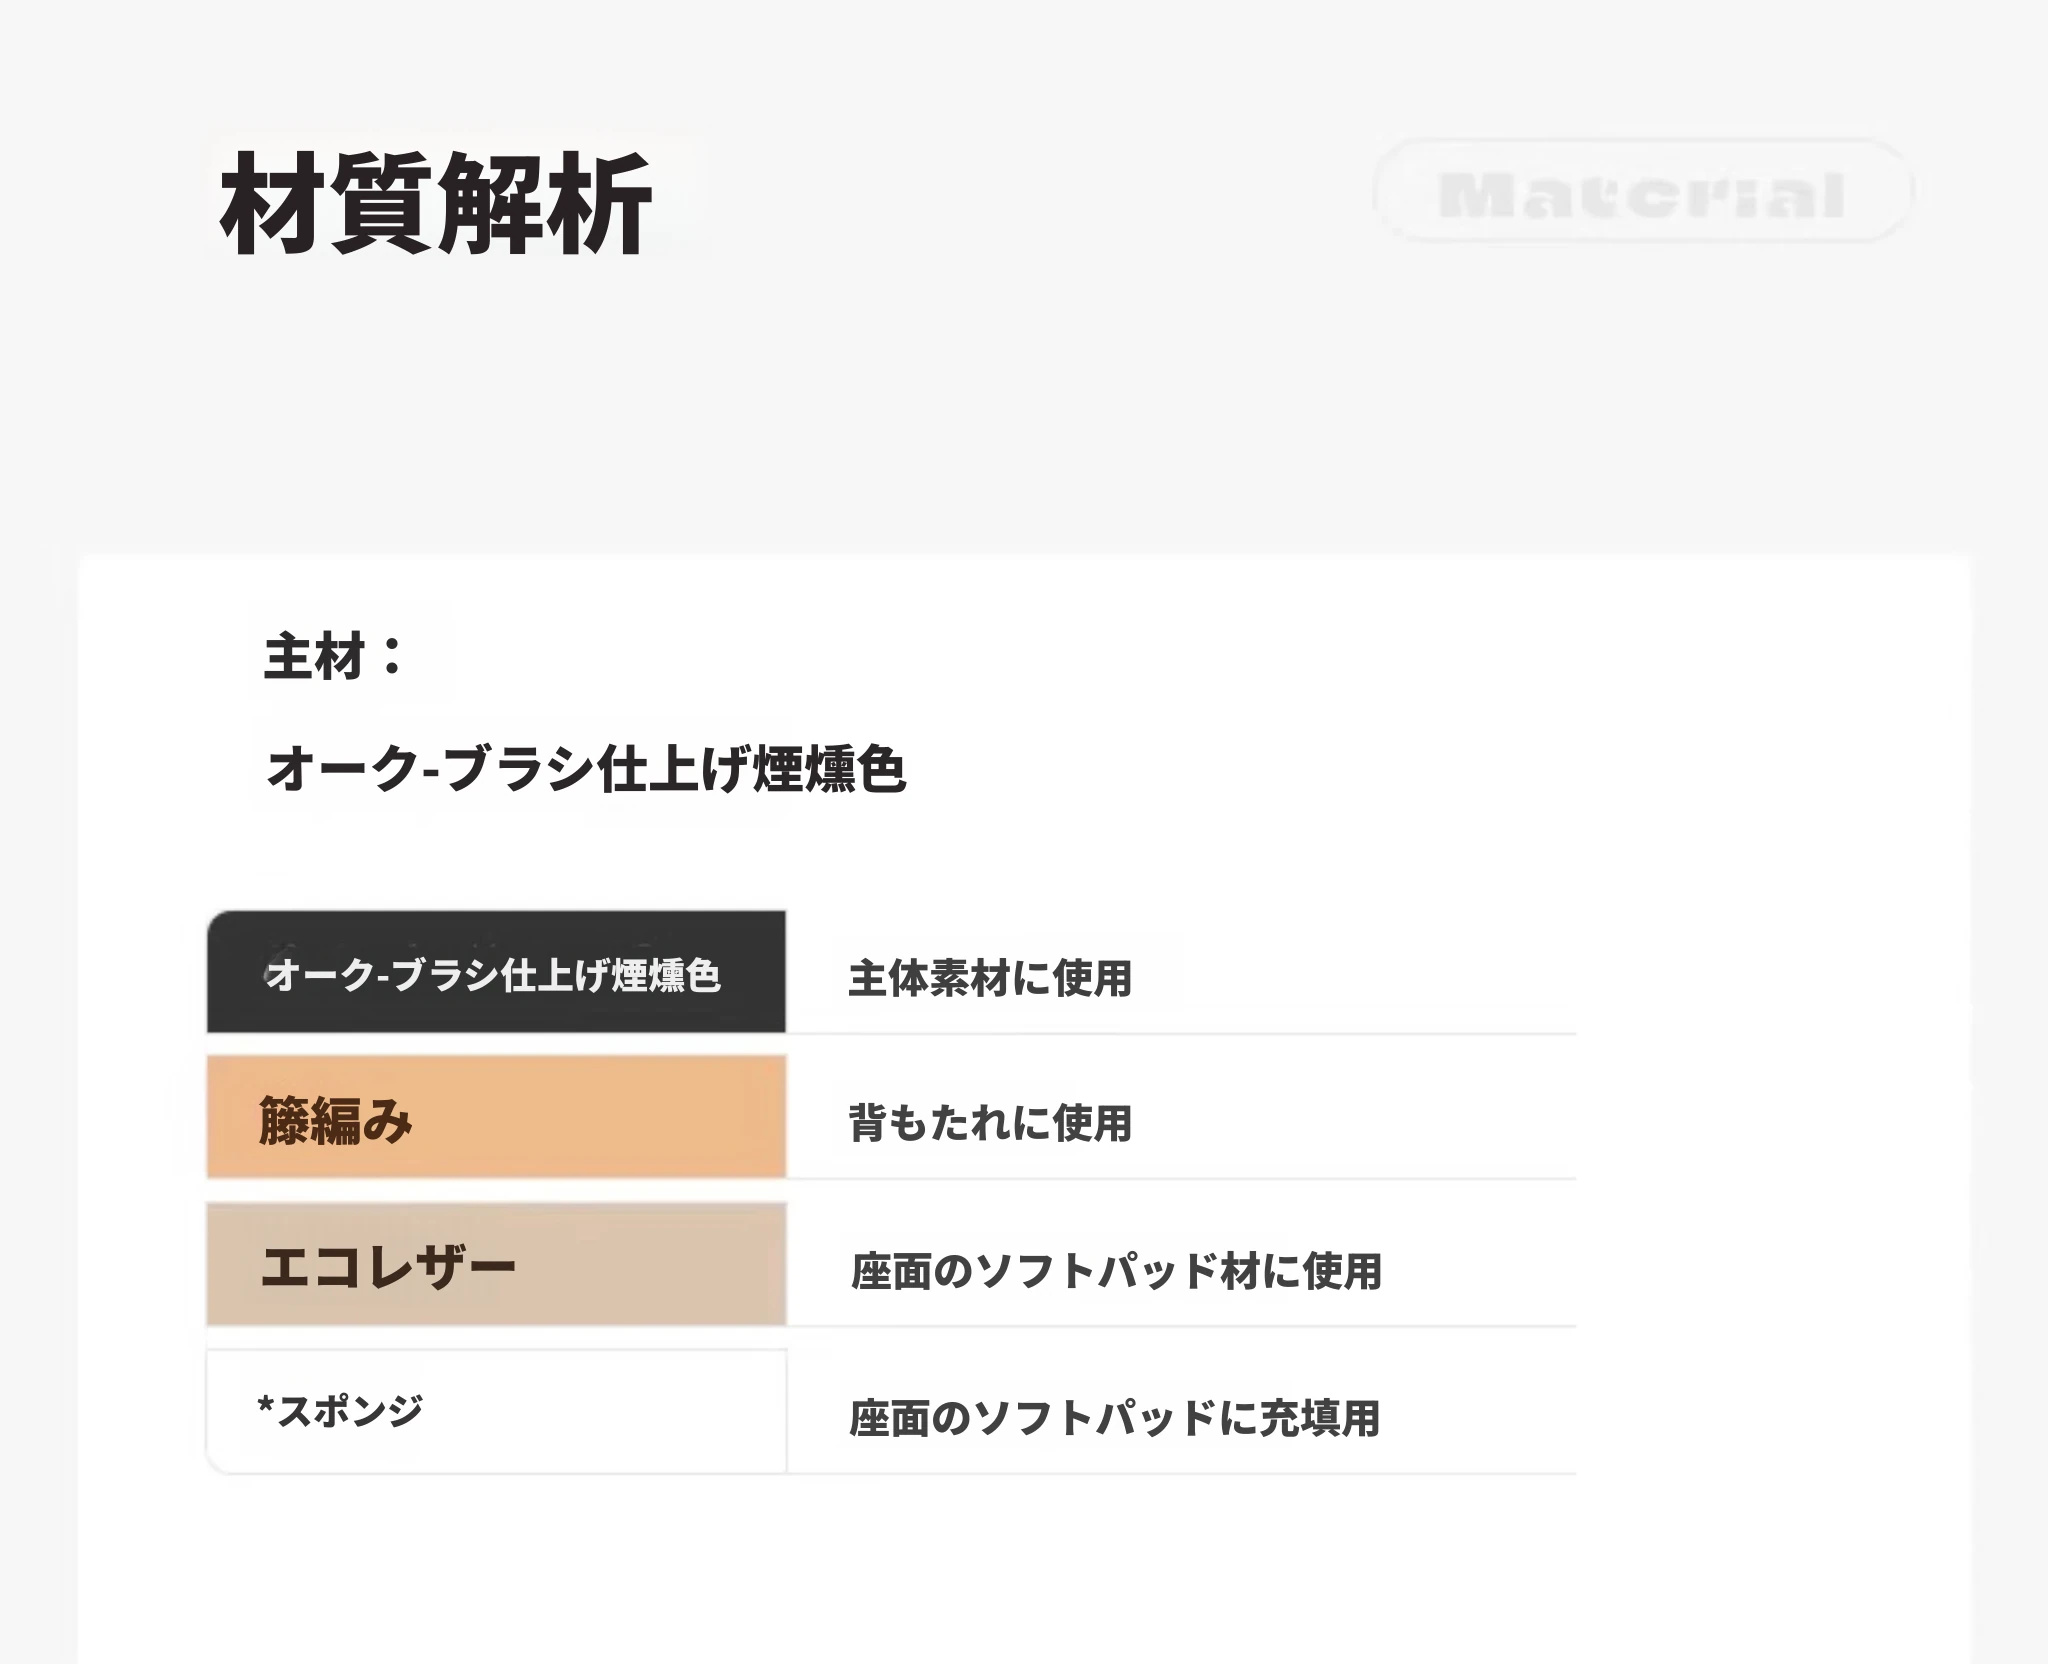Click the 座面のソフトパッド材に使用 text
The width and height of the screenshot is (2048, 1664).
(1116, 1271)
